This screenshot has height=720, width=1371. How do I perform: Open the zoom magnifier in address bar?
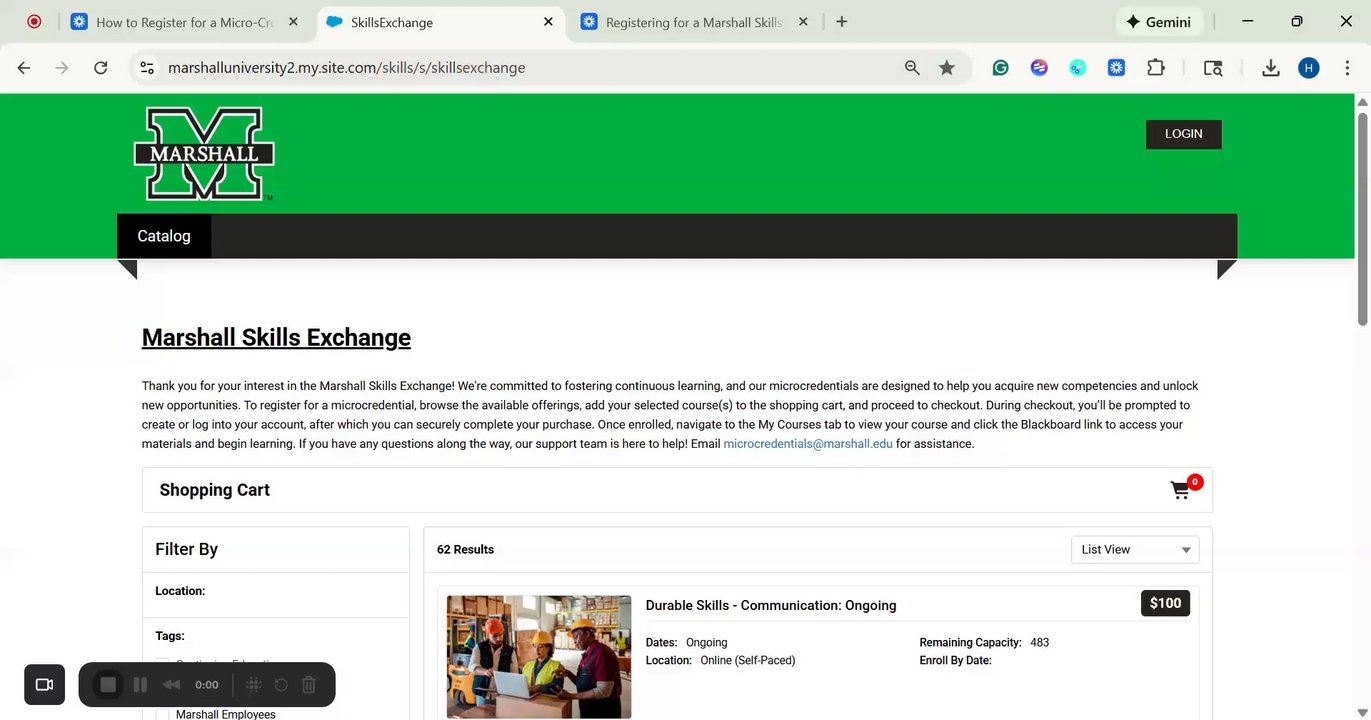coord(912,68)
